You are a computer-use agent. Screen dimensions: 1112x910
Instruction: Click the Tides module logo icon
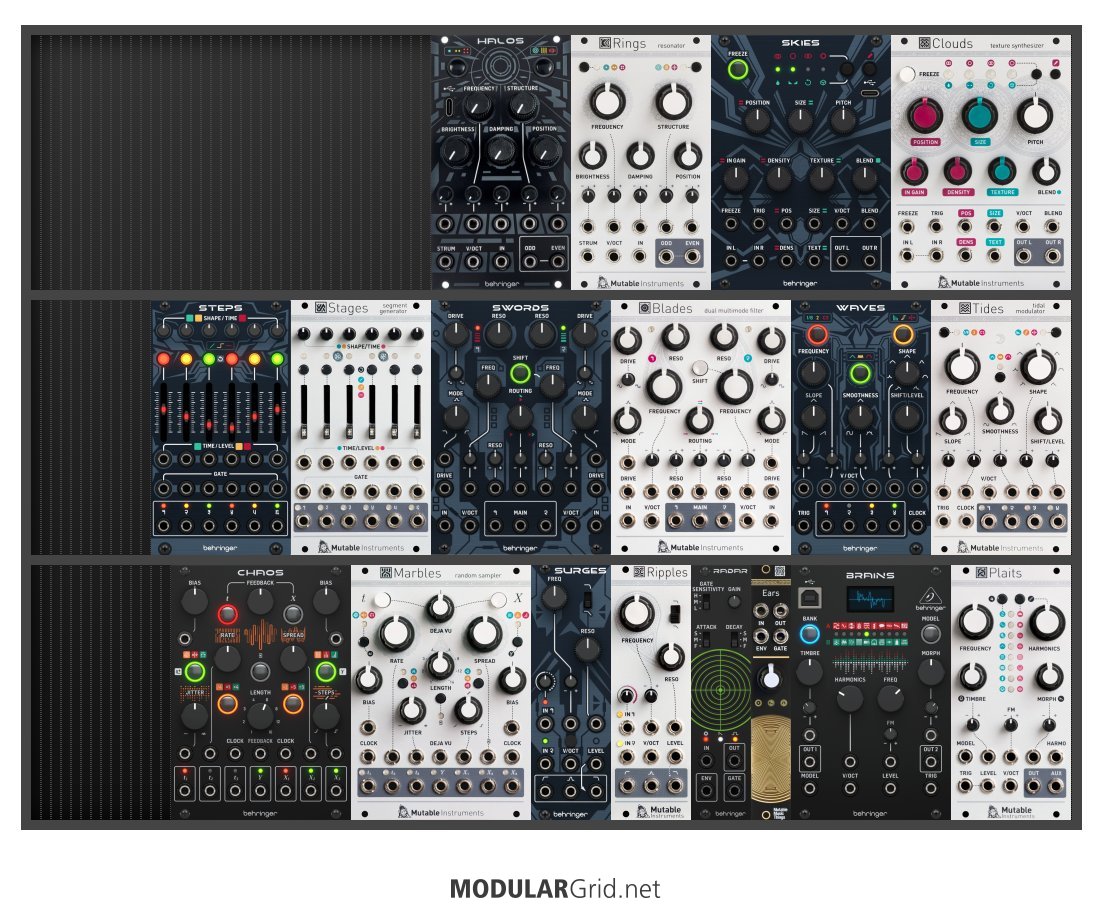[964, 308]
